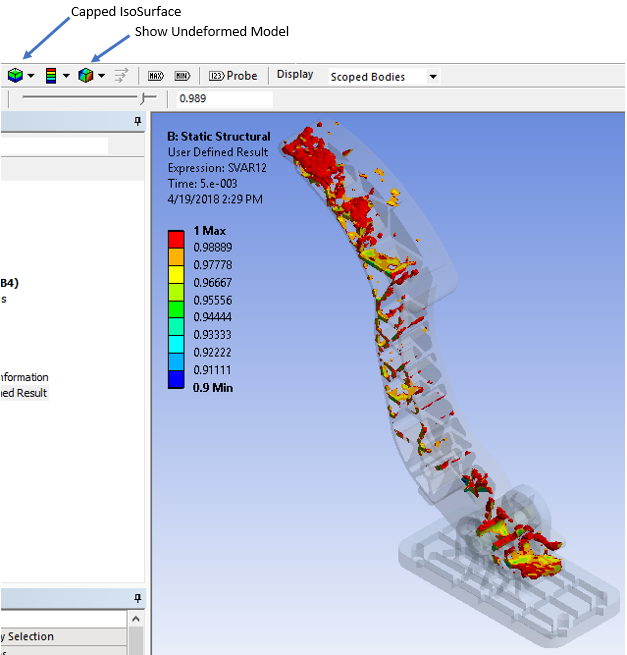Screen dimensions: 627x655
Task: Pin the upper left panel
Action: click(137, 121)
